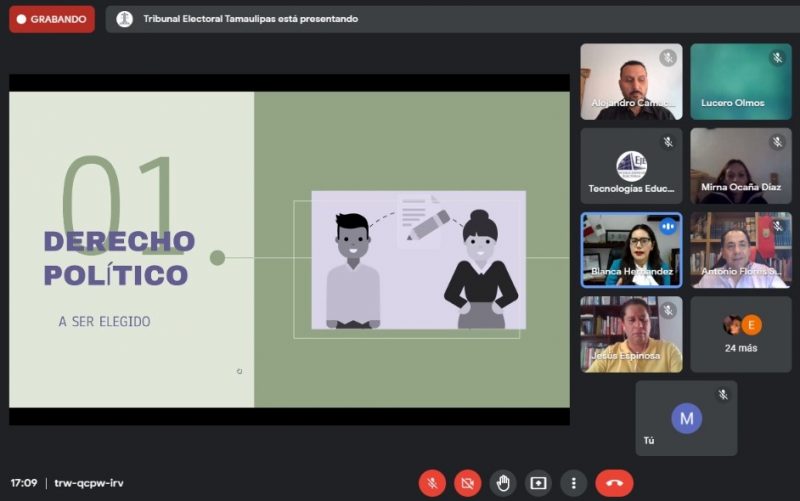The height and width of the screenshot is (501, 800).
Task: Click the presenter avatar icon in top banner
Action: (x=124, y=19)
